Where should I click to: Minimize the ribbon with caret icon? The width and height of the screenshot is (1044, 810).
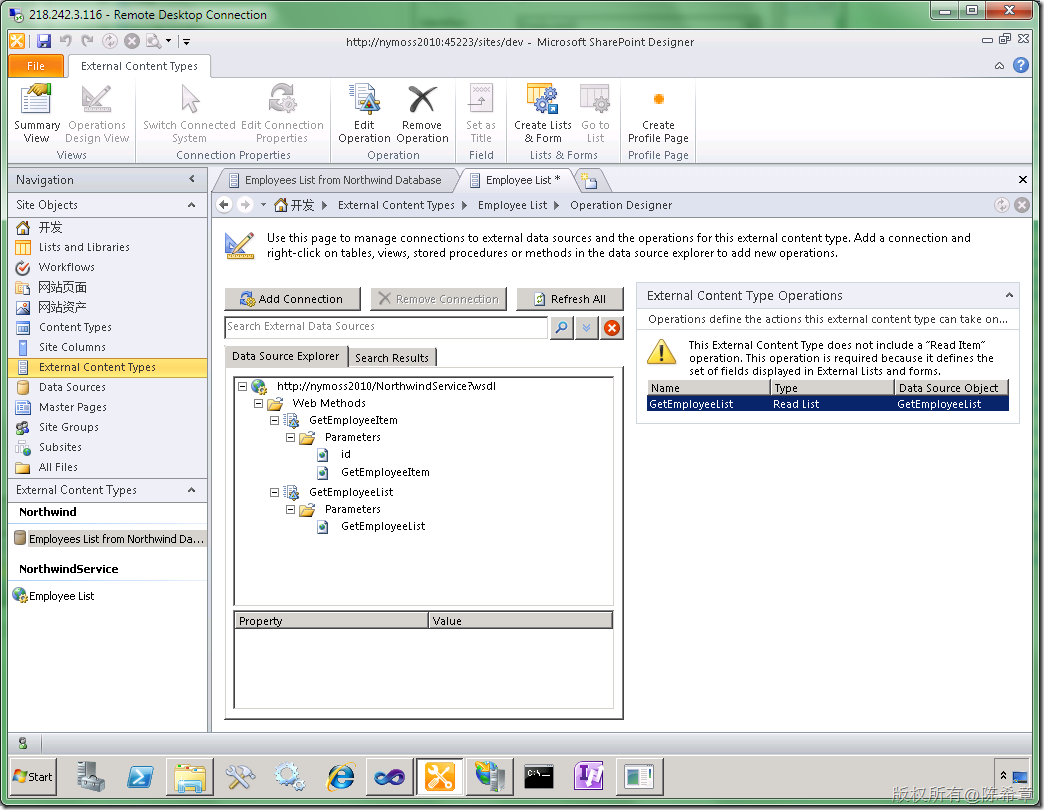click(x=999, y=65)
